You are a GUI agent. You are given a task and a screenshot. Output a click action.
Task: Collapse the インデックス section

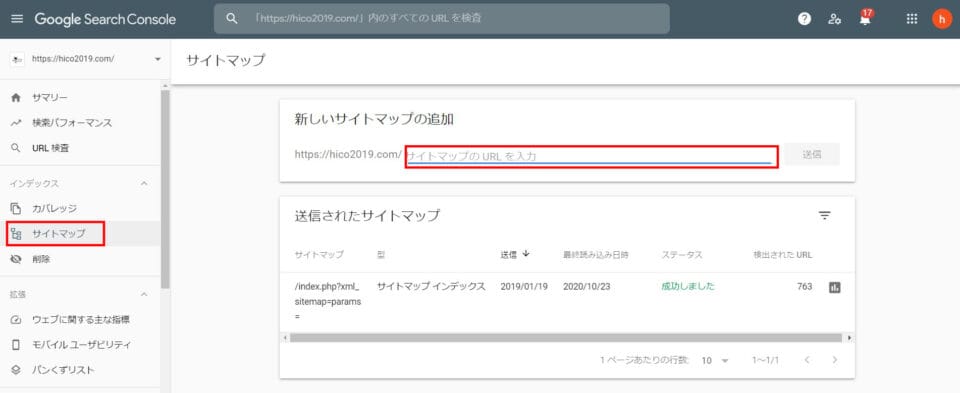point(144,184)
